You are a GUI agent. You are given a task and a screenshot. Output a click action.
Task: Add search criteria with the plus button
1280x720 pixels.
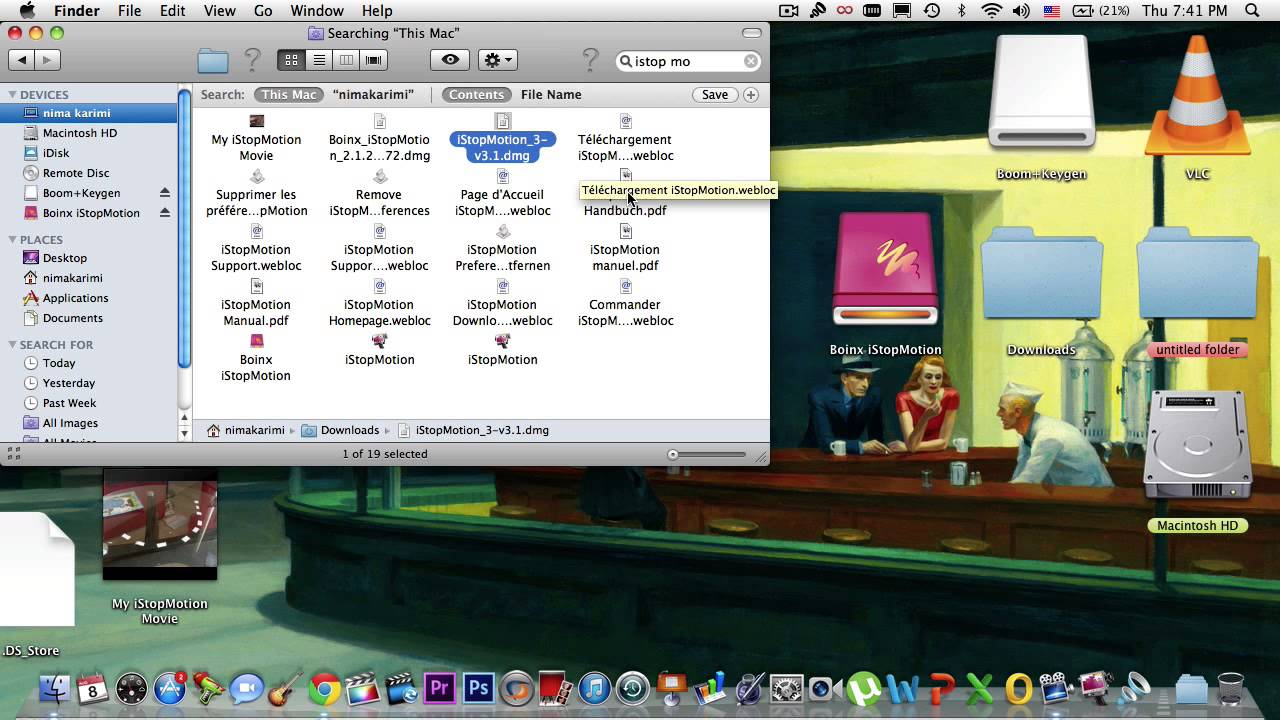[751, 95]
